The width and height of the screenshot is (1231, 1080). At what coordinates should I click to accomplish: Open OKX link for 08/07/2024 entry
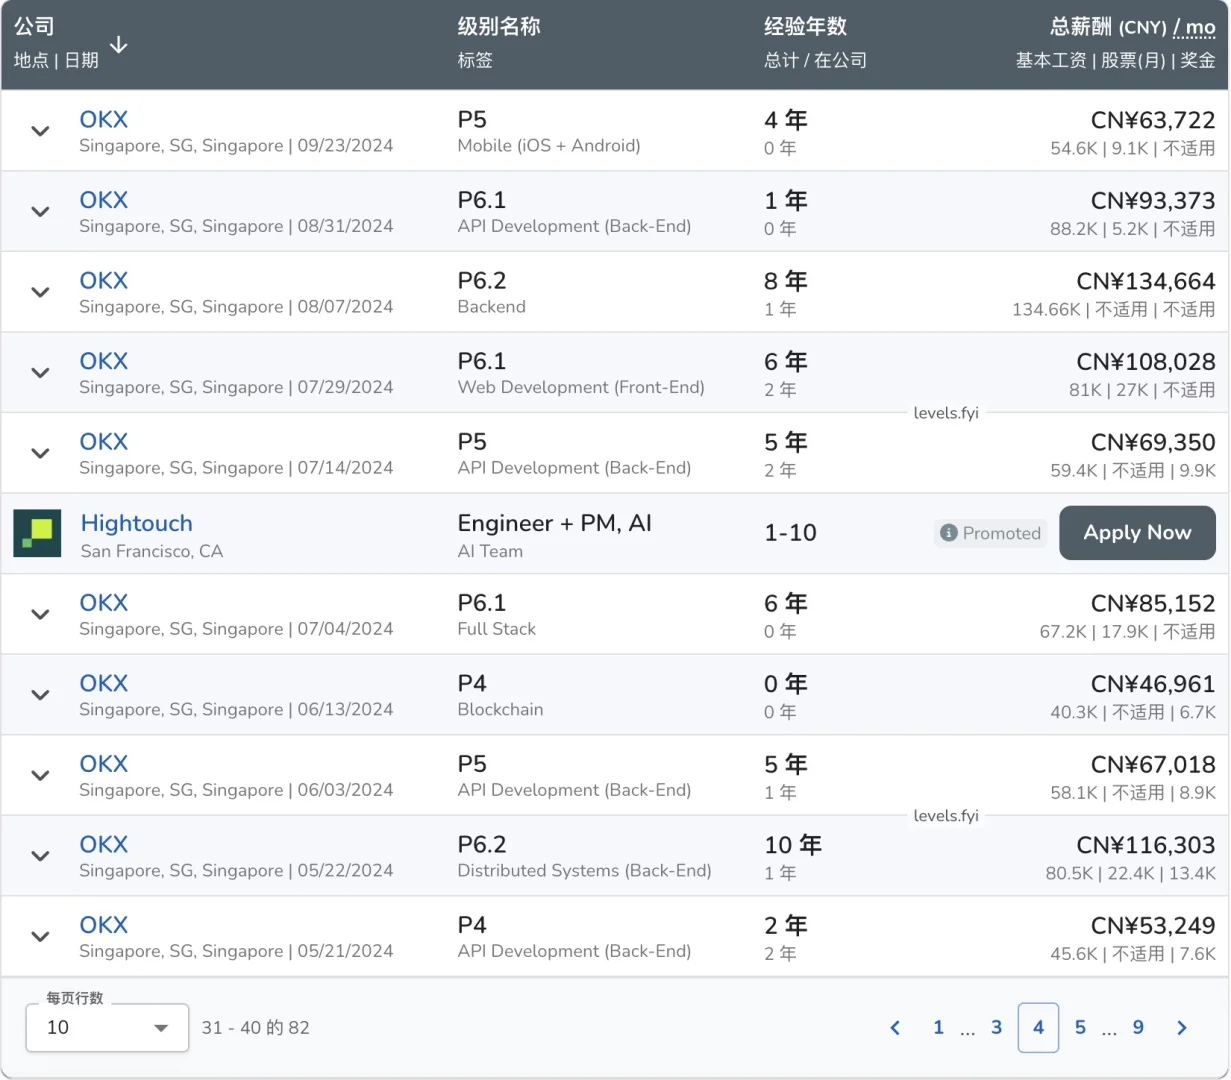(104, 280)
